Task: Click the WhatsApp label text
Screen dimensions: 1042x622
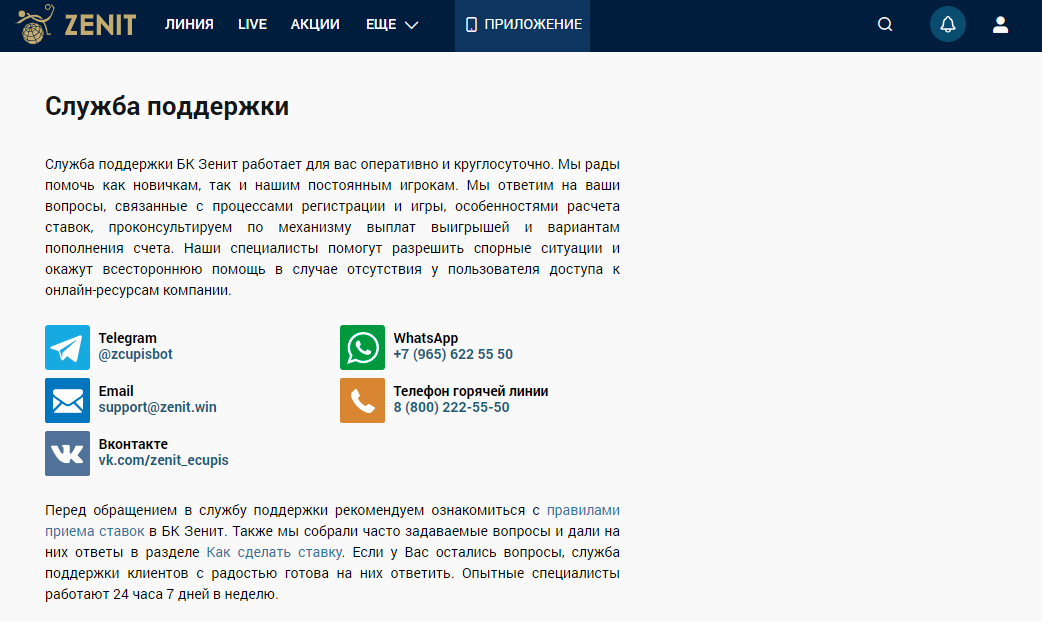Action: 425,338
